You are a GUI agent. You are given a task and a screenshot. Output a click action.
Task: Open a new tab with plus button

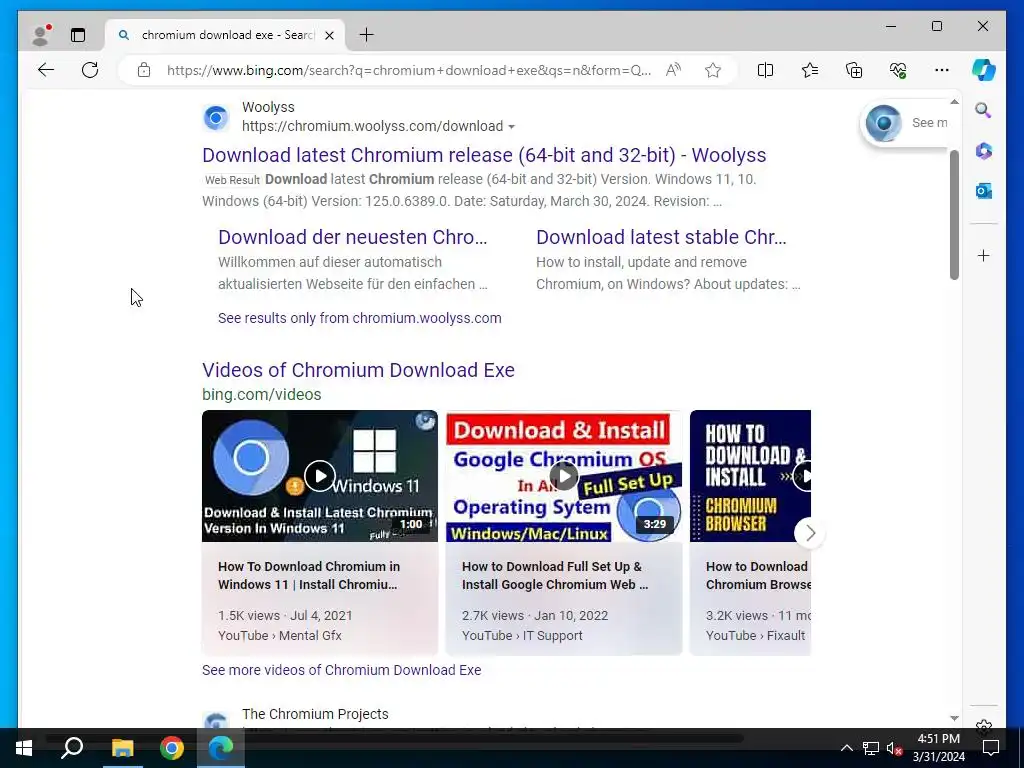[366, 35]
